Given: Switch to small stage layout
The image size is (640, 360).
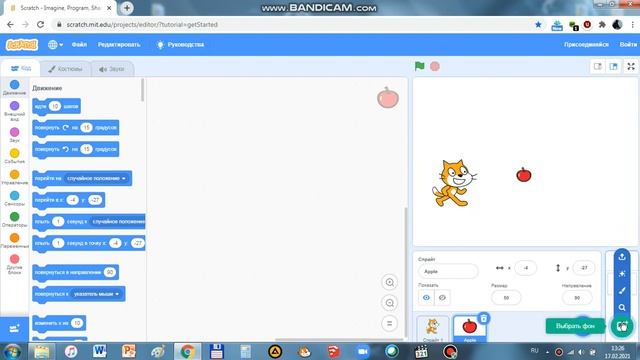Looking at the screenshot, I should point(598,66).
